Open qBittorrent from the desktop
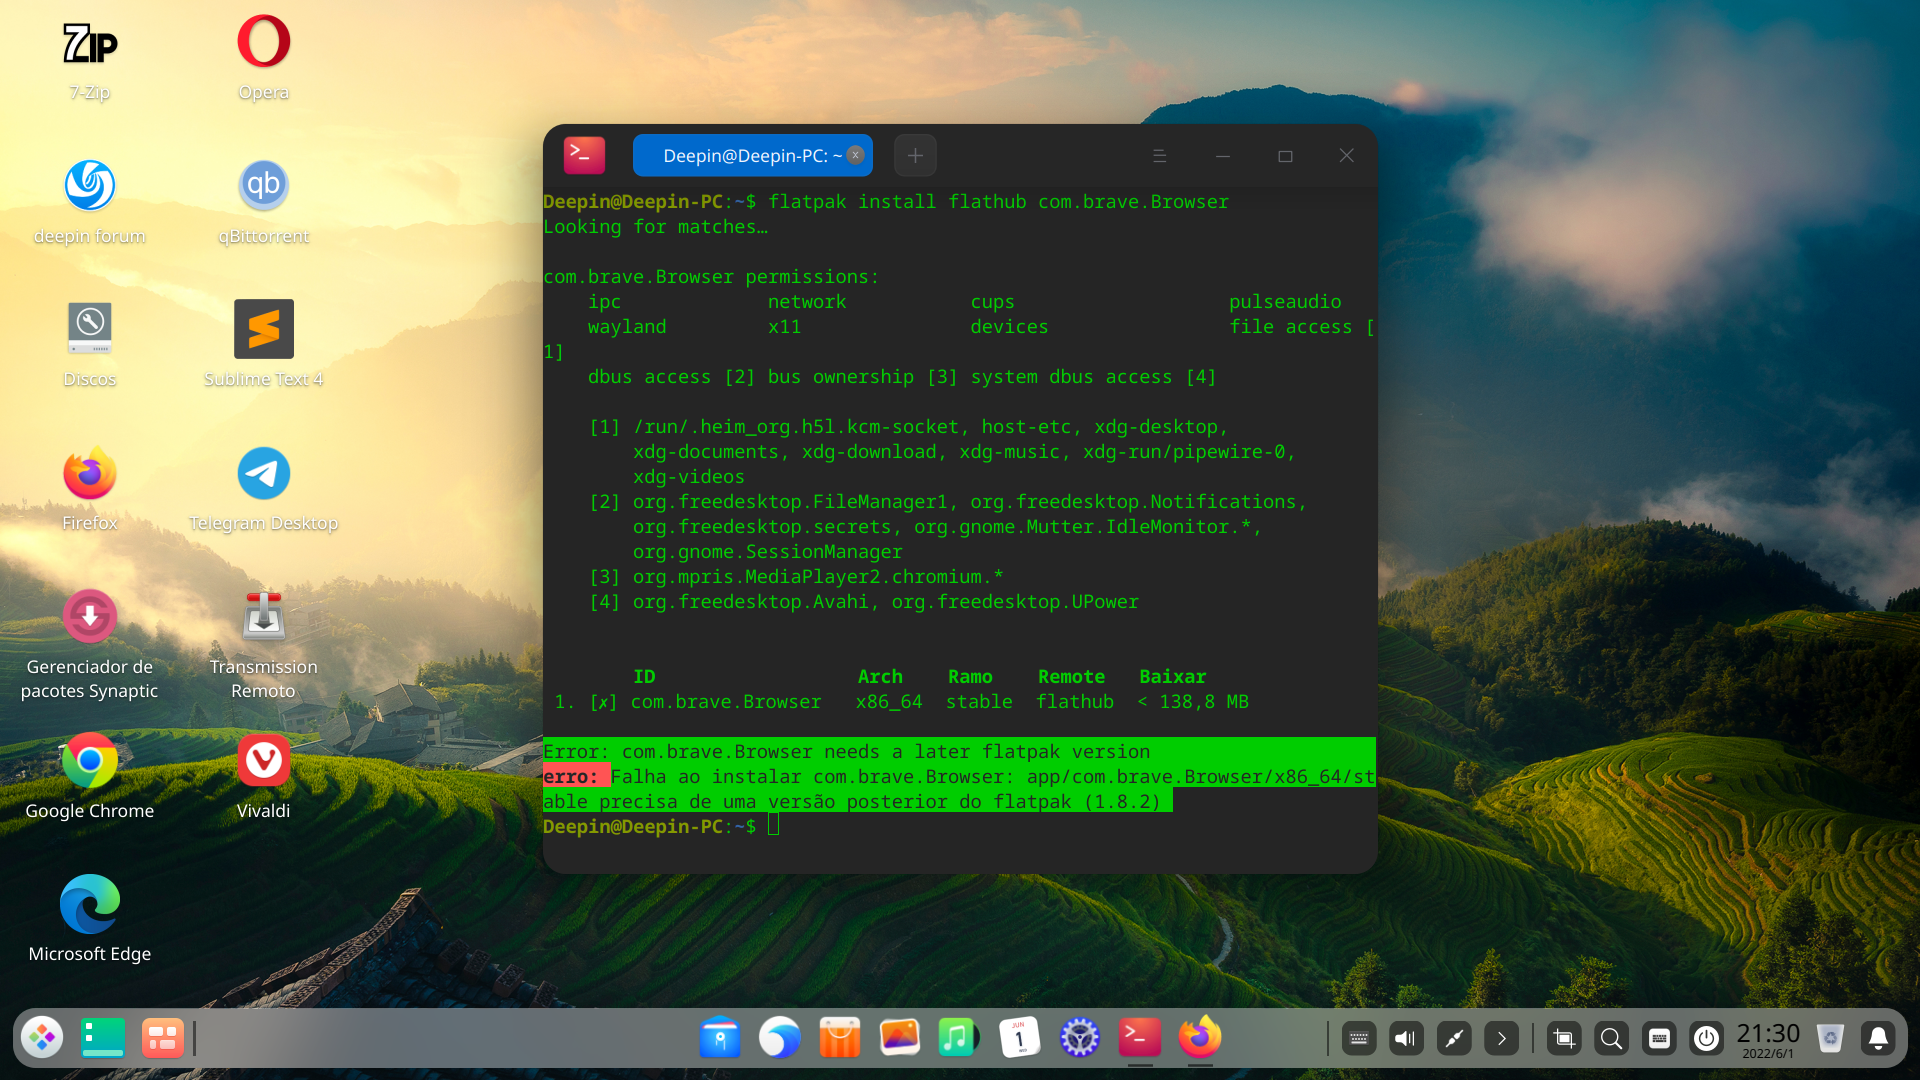The width and height of the screenshot is (1920, 1080). tap(263, 184)
